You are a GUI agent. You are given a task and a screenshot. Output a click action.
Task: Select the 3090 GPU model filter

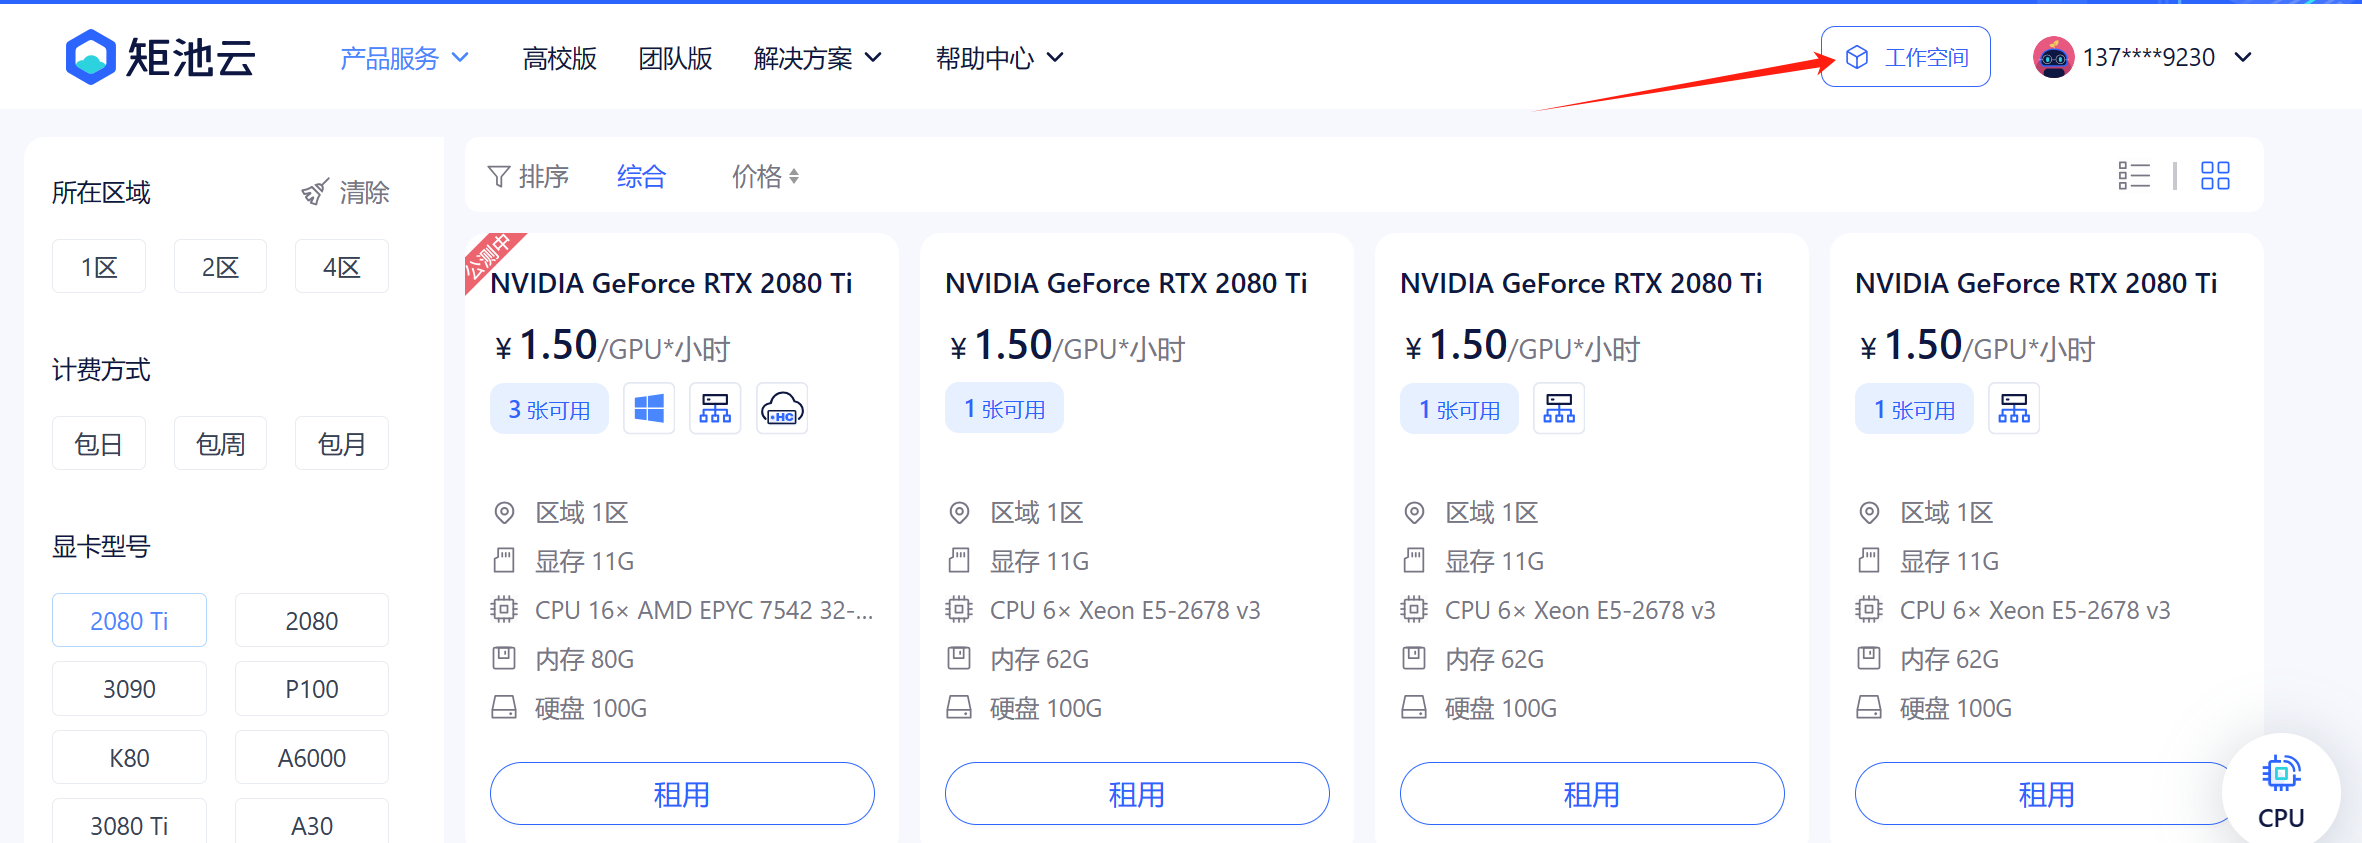click(129, 688)
